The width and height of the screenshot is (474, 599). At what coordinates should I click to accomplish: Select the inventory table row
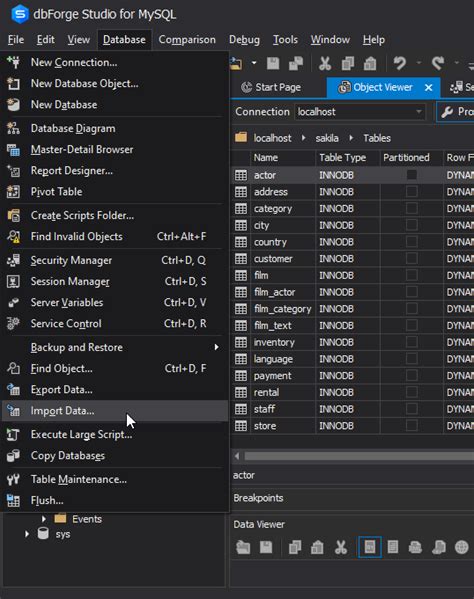coord(353,342)
